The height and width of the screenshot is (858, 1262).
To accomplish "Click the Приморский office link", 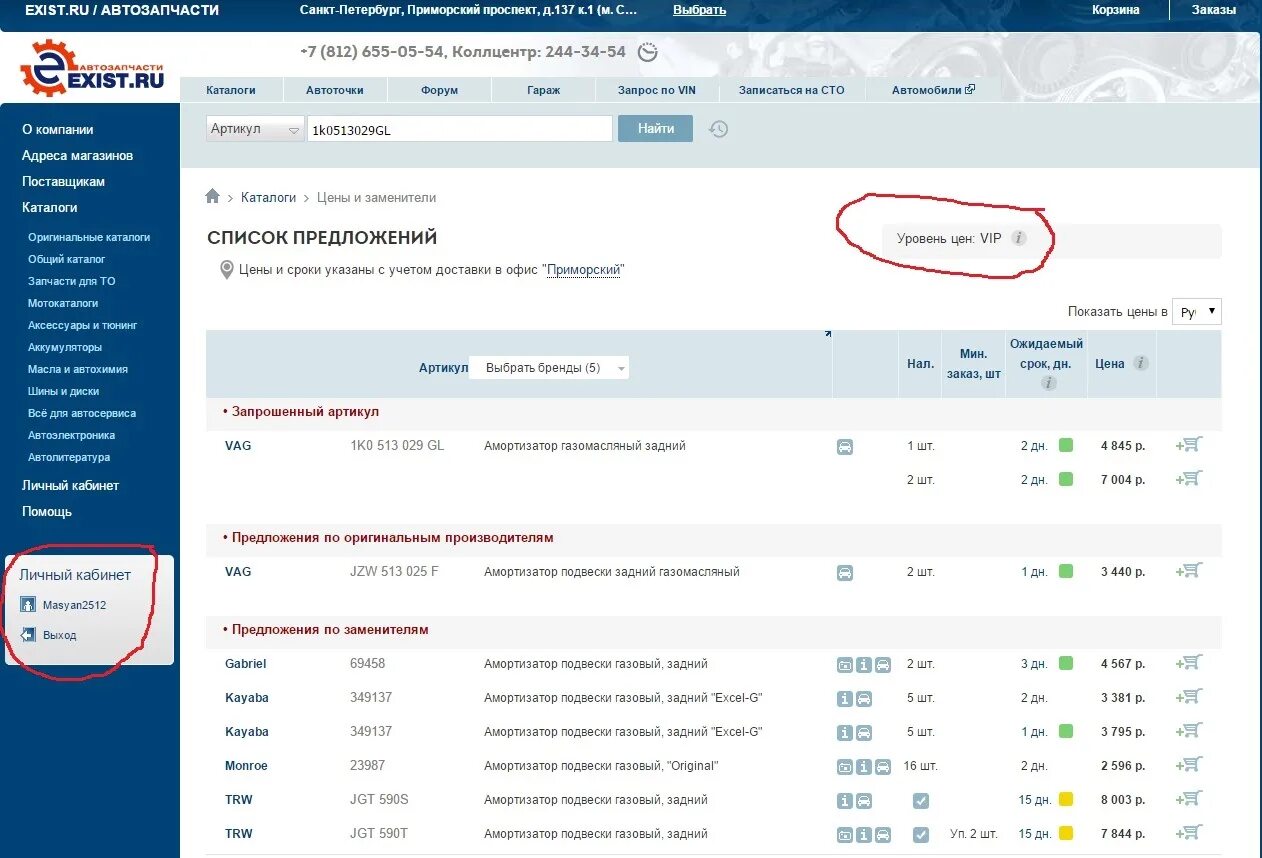I will point(585,270).
